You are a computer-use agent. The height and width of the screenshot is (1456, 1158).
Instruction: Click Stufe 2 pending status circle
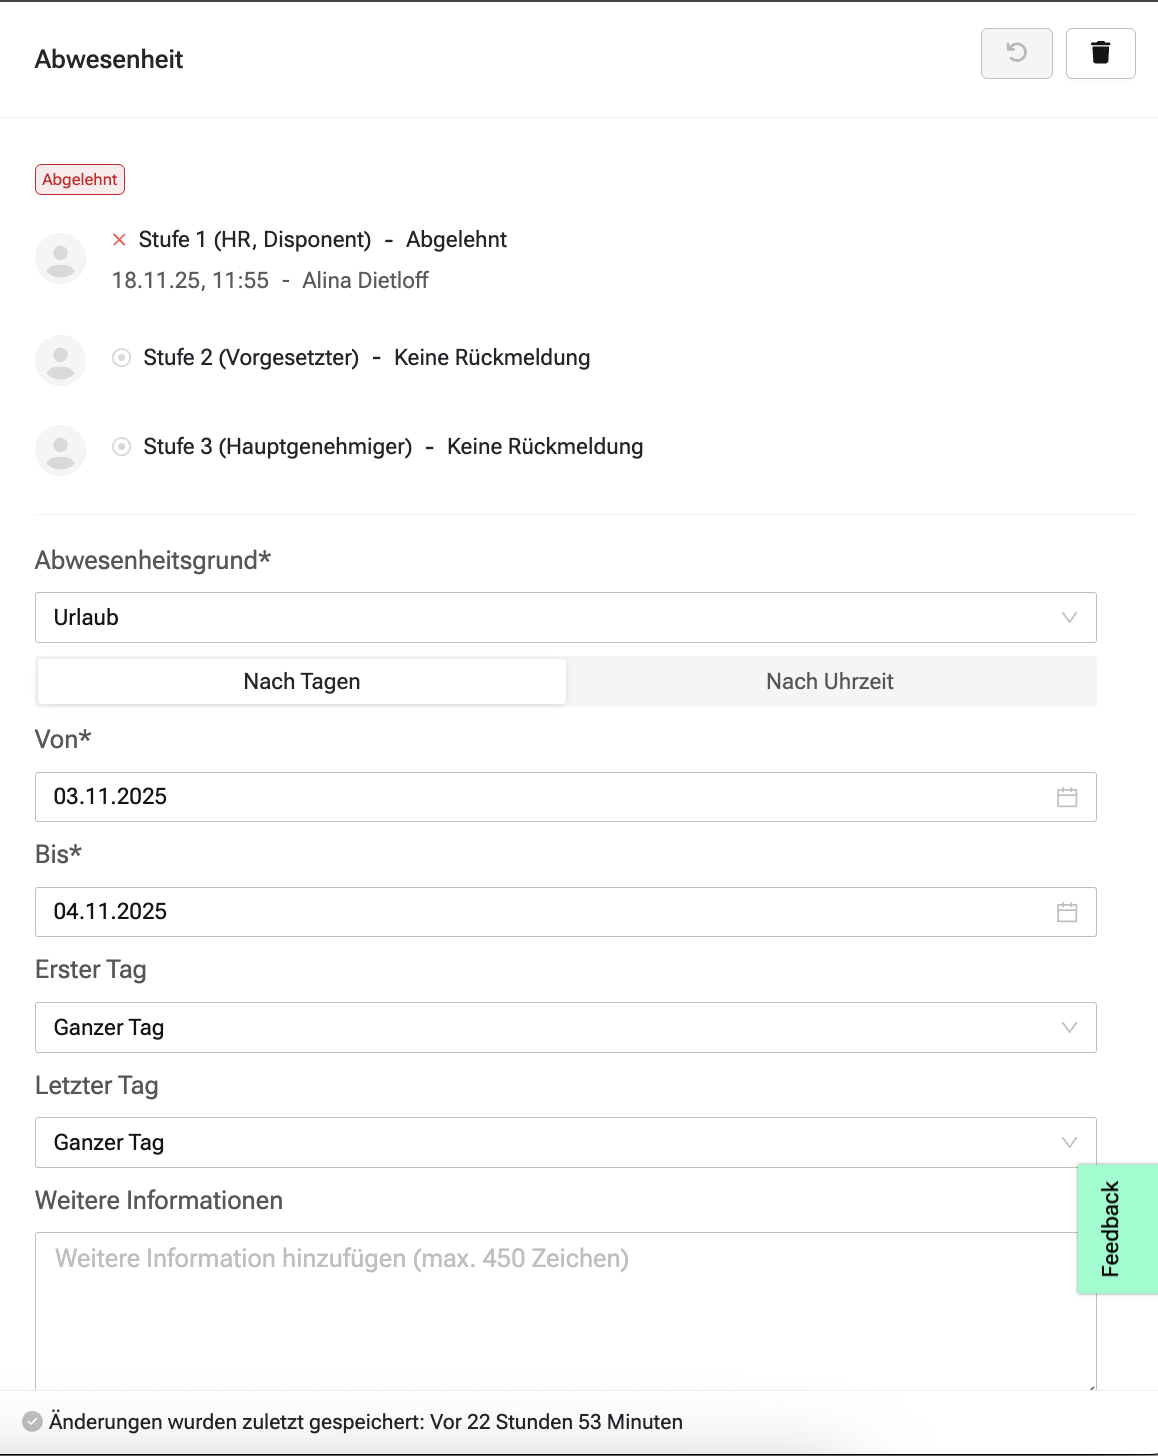122,358
